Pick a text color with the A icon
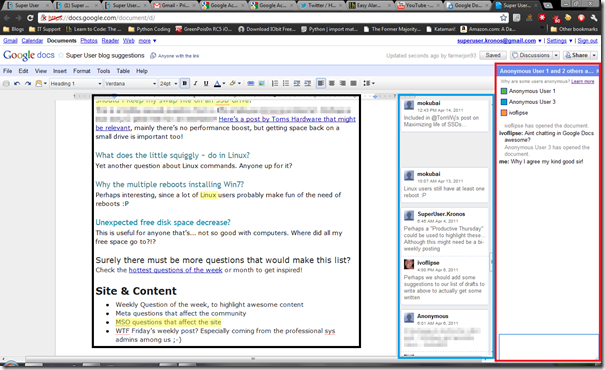Screen dimensions: 605x370 tap(217, 83)
